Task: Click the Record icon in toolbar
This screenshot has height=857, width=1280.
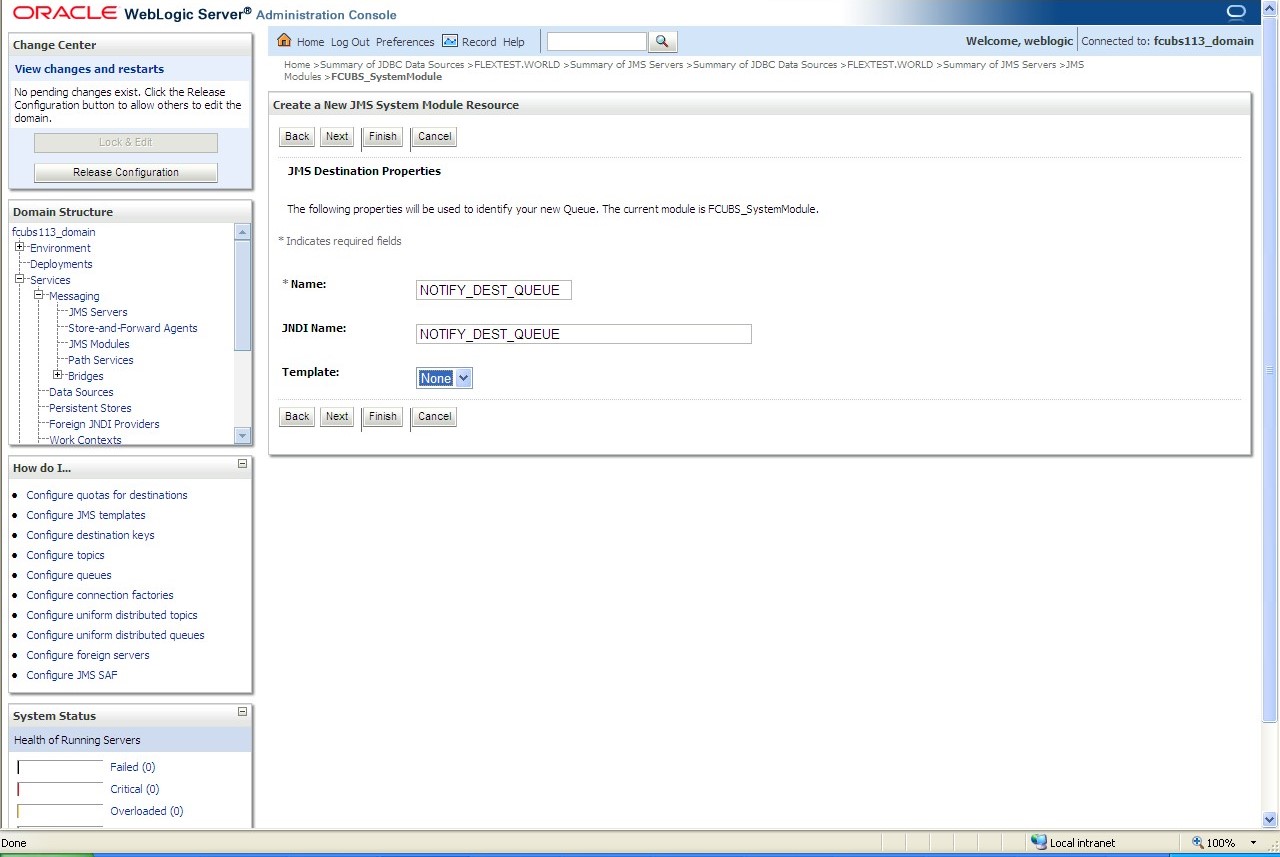Action: (450, 41)
